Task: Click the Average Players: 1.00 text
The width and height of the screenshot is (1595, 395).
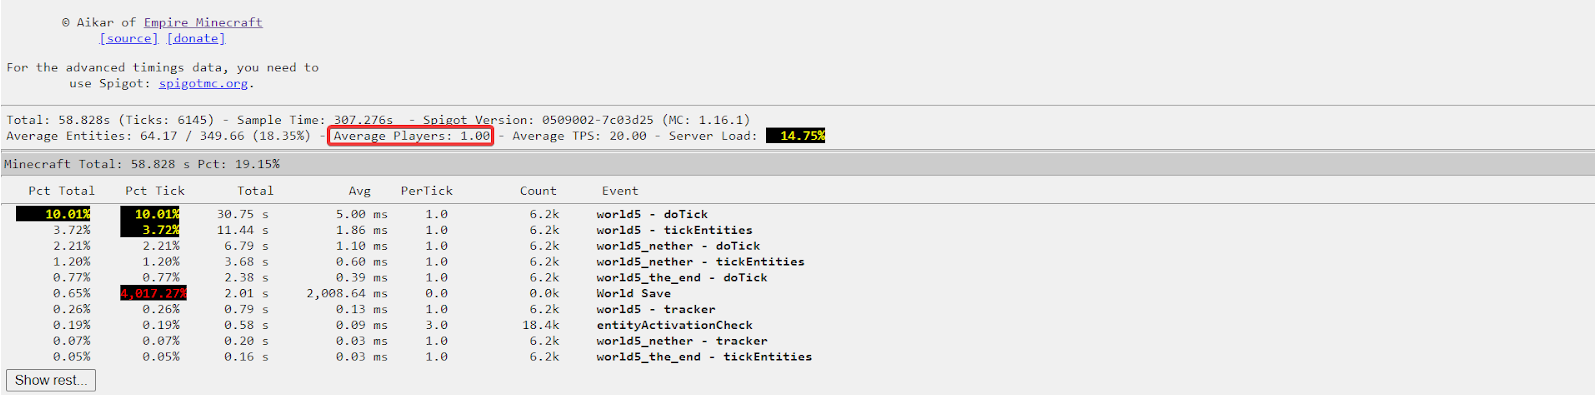Action: point(411,136)
